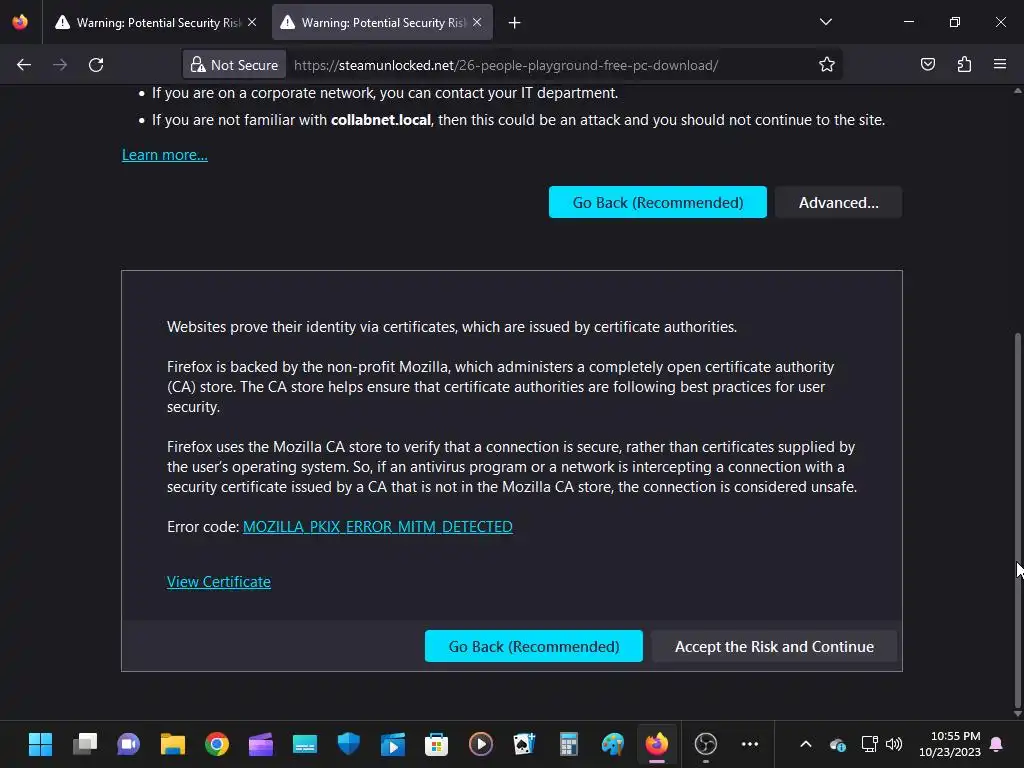The width and height of the screenshot is (1024, 768).
Task: Click the OneDrive cloud tray icon
Action: click(838, 744)
